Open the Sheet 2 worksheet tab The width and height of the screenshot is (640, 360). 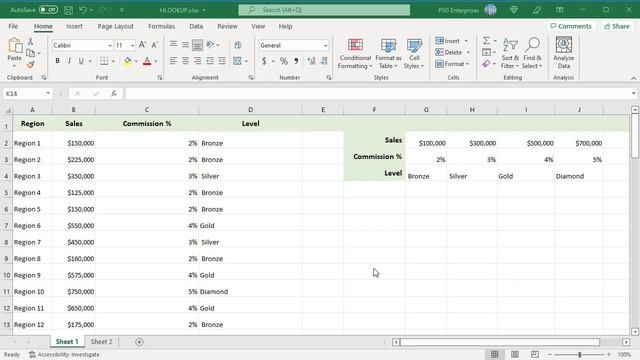[101, 342]
